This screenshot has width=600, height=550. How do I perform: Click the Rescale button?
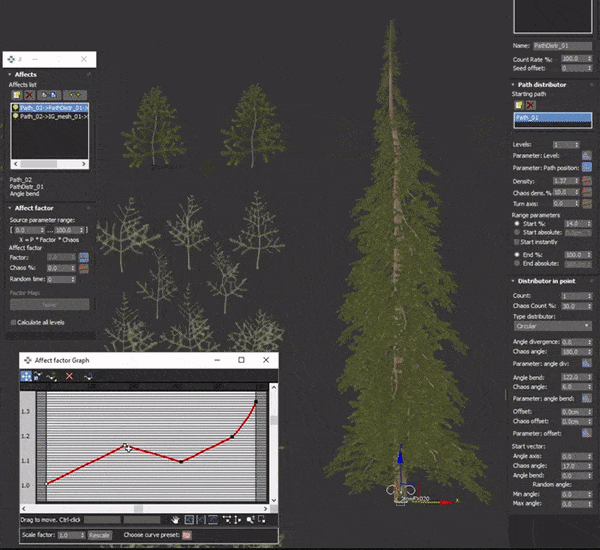pos(100,535)
